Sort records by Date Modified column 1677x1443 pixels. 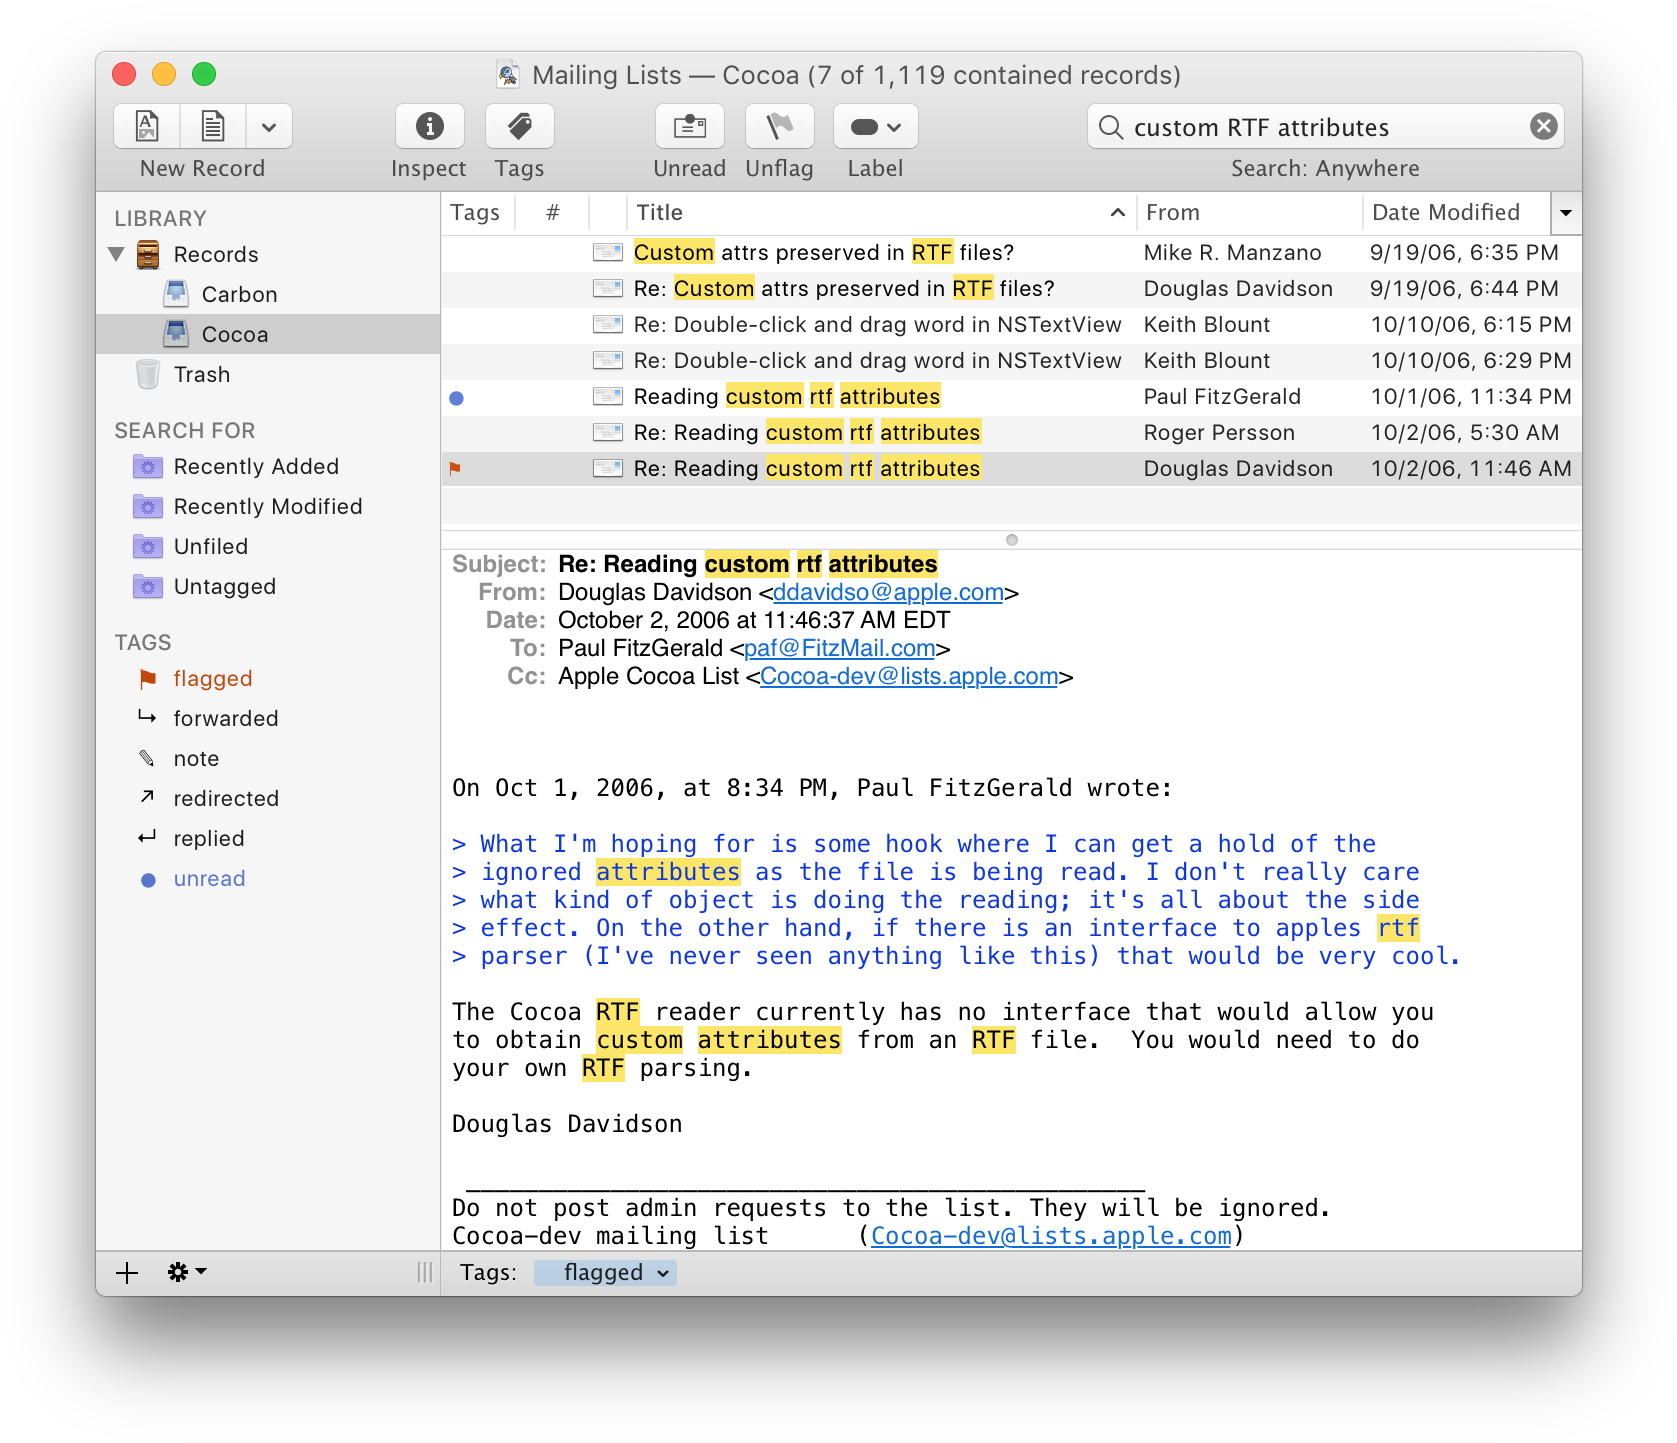(x=1446, y=213)
